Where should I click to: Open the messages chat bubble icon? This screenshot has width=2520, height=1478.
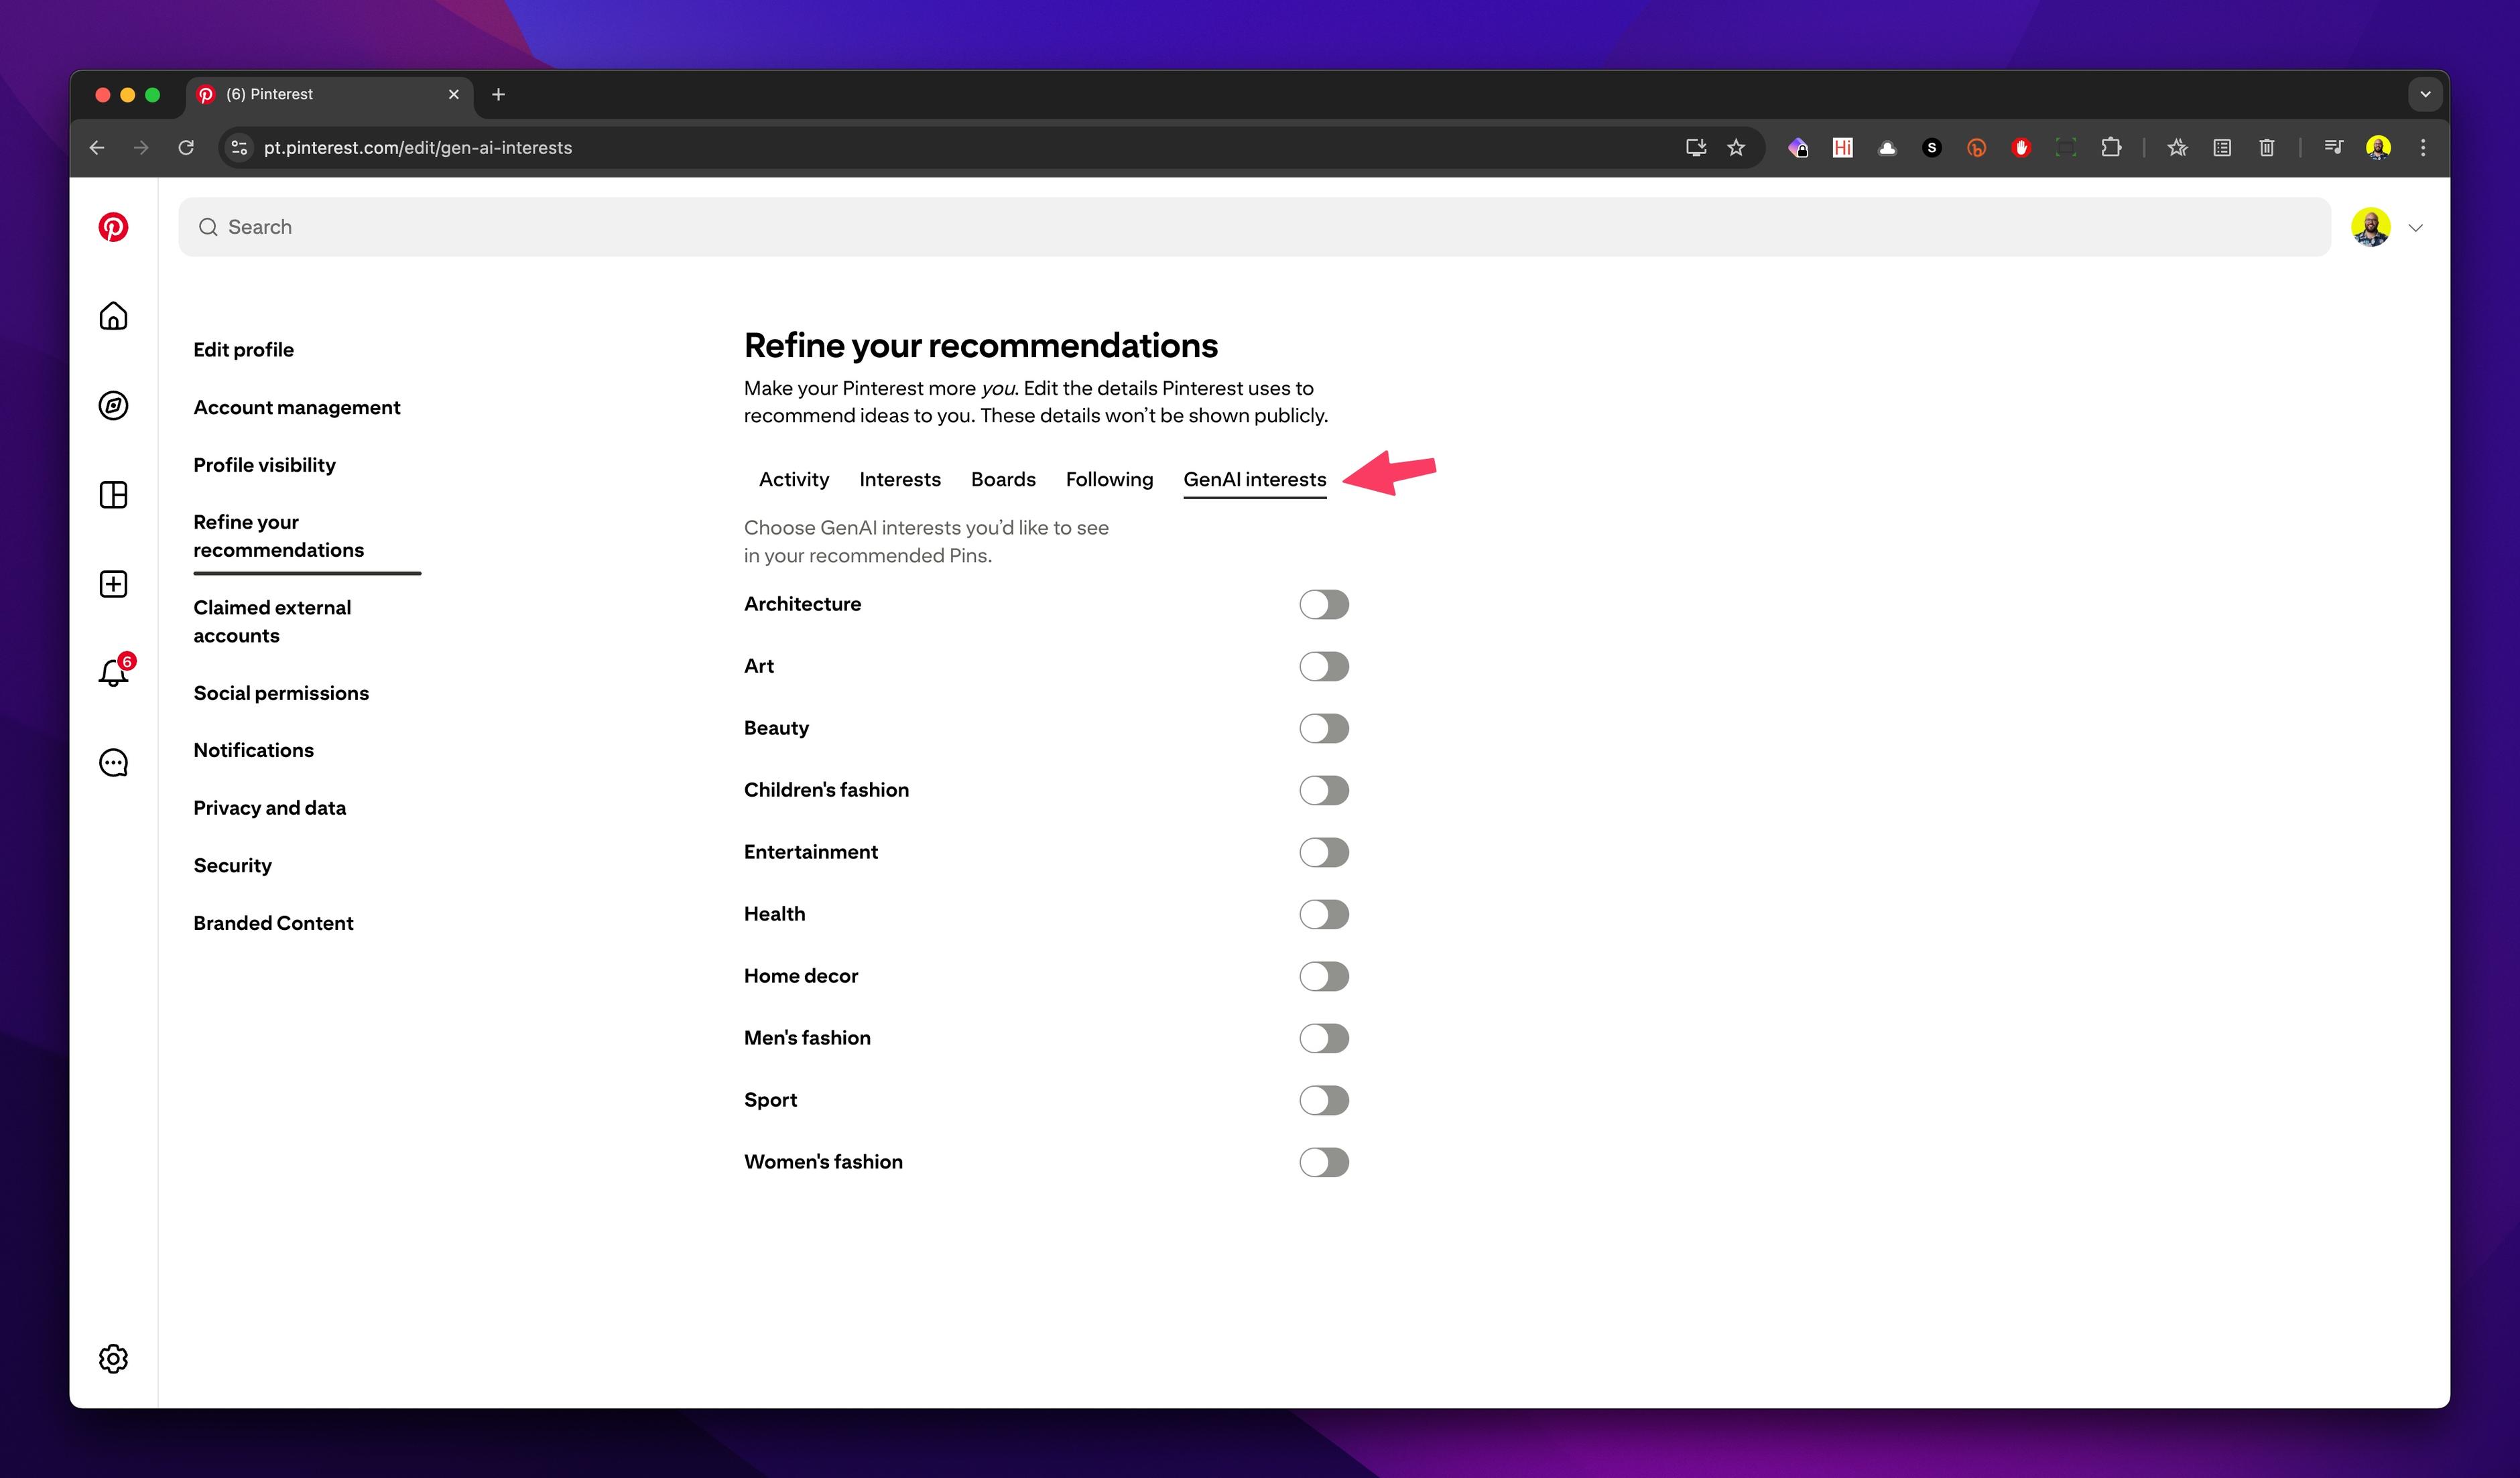coord(113,763)
